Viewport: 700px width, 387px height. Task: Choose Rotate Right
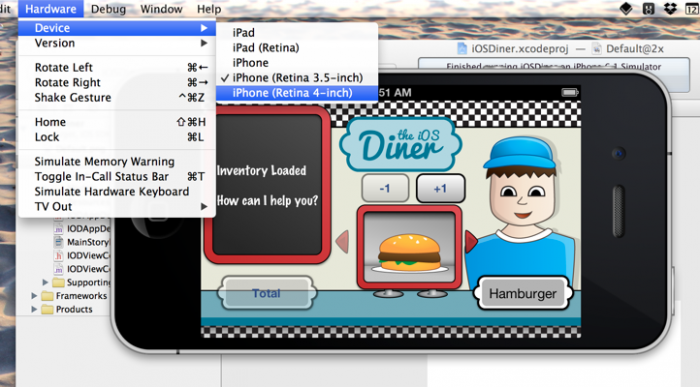click(x=117, y=83)
